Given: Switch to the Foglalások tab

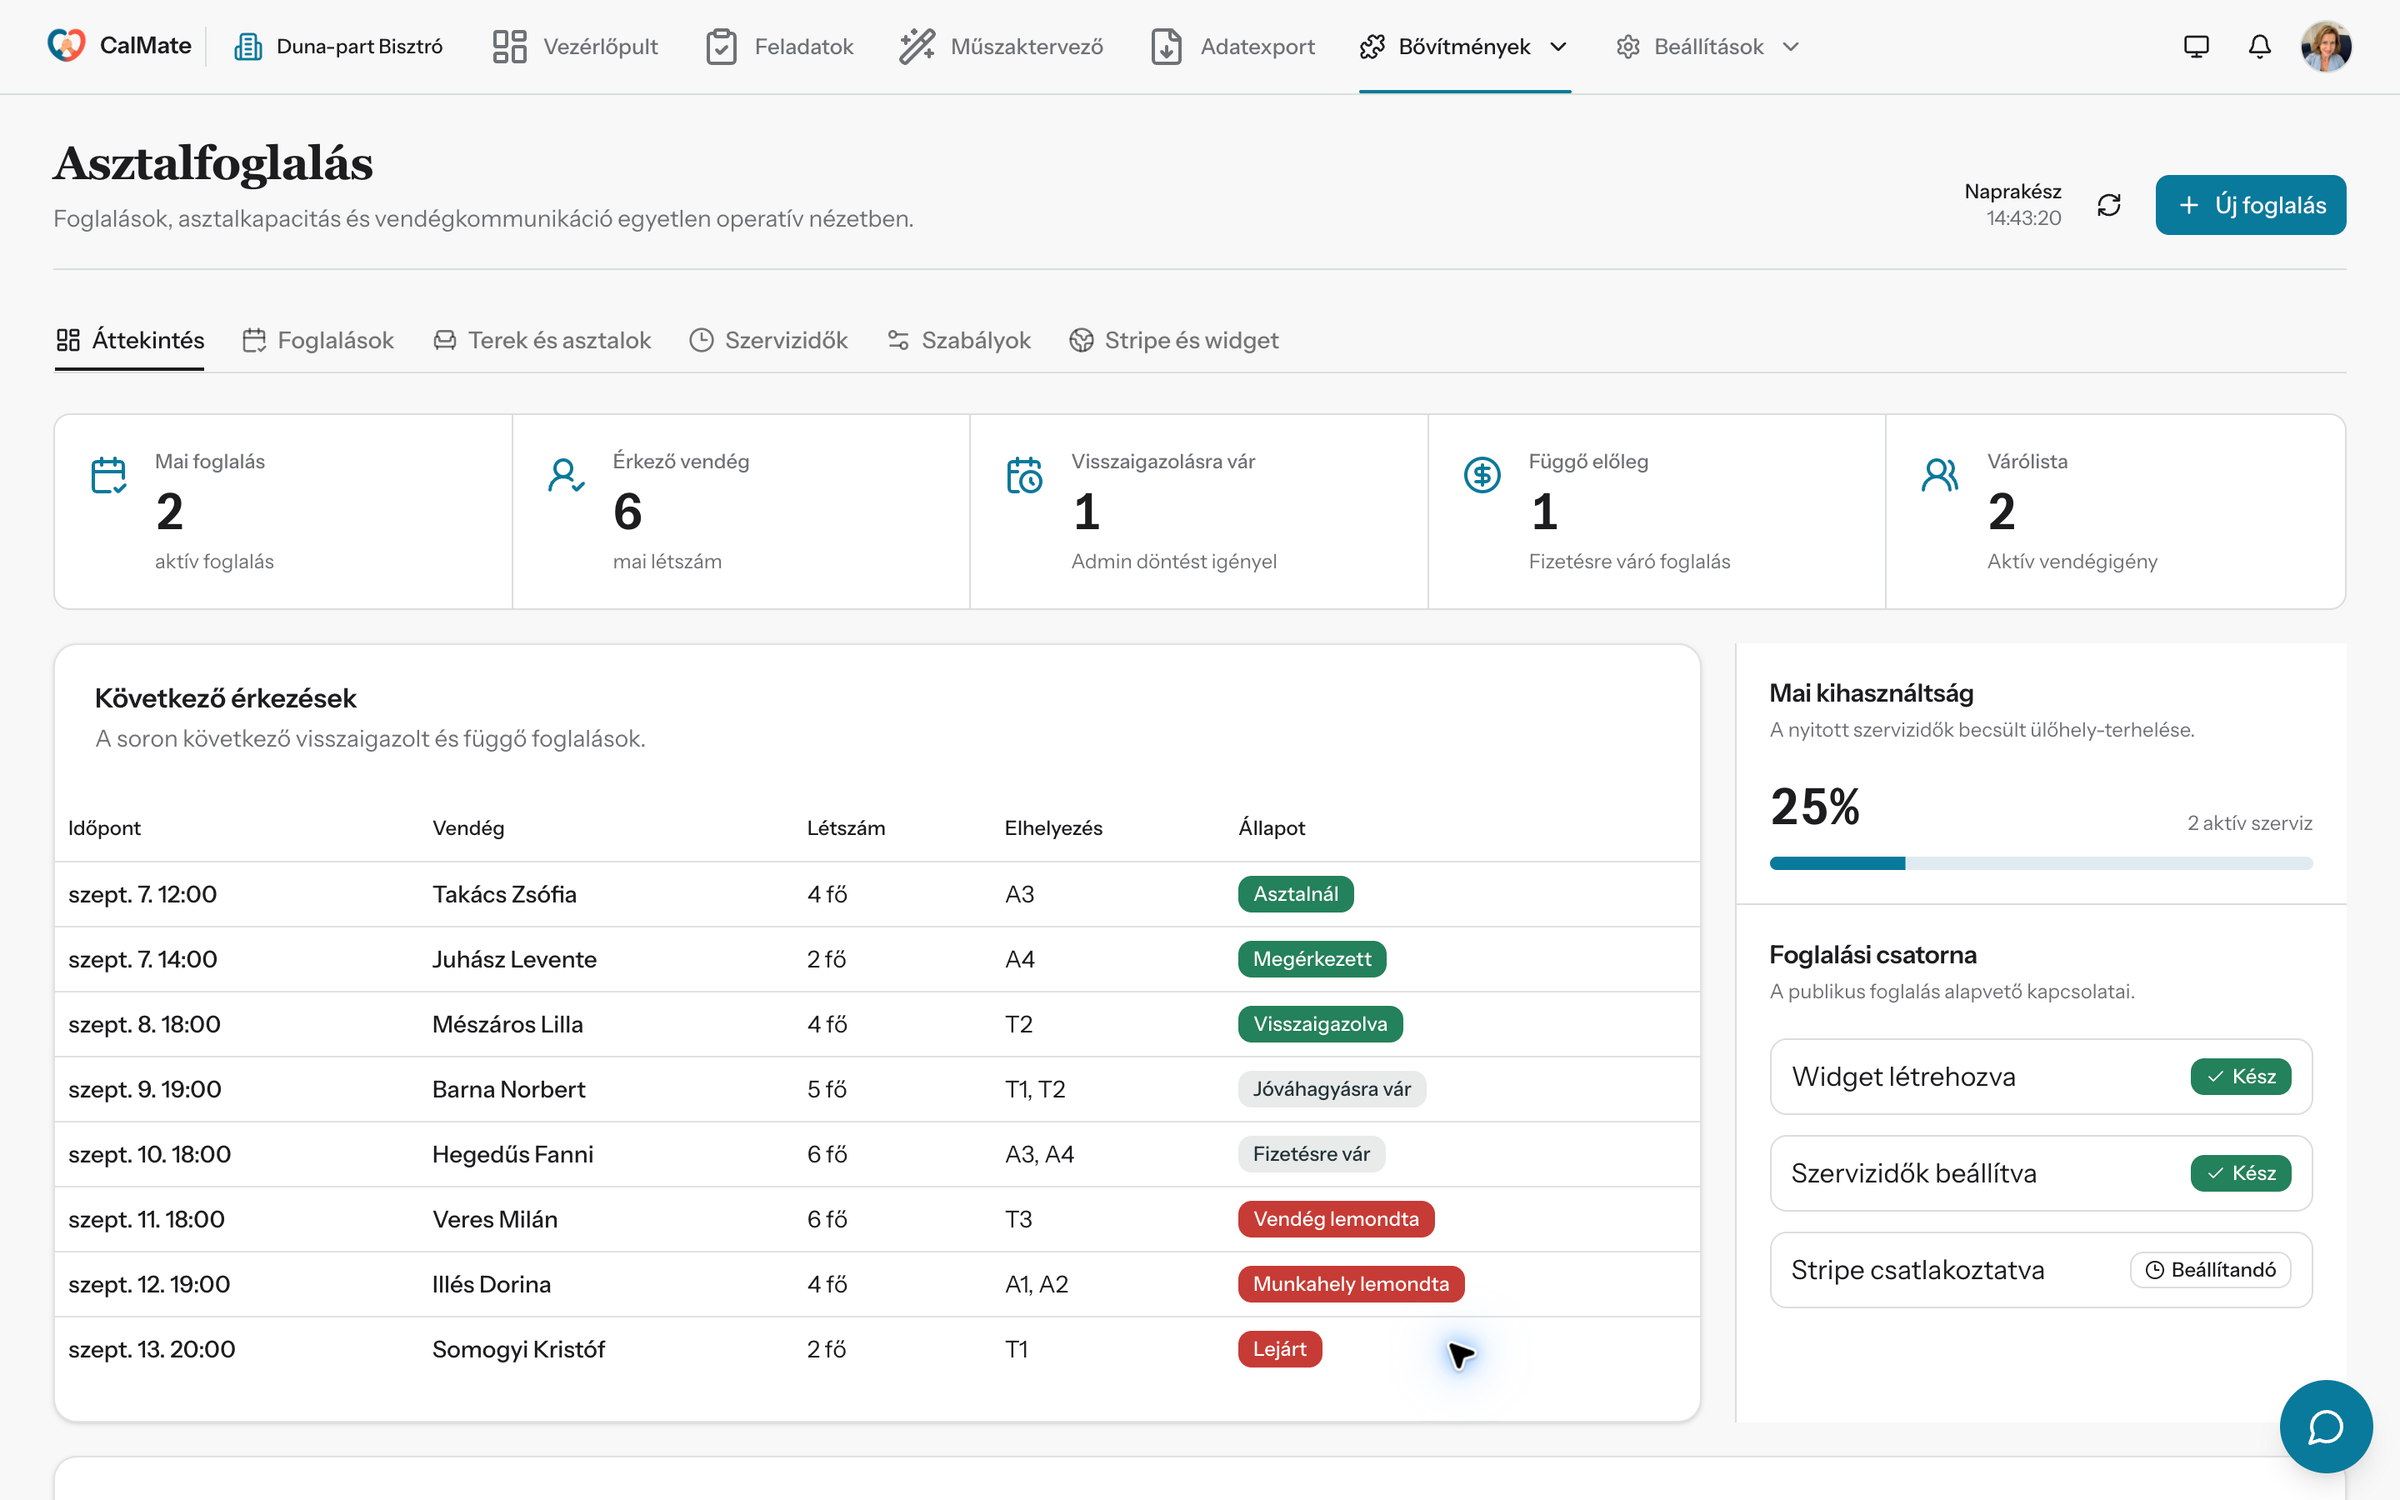Looking at the screenshot, I should [318, 341].
